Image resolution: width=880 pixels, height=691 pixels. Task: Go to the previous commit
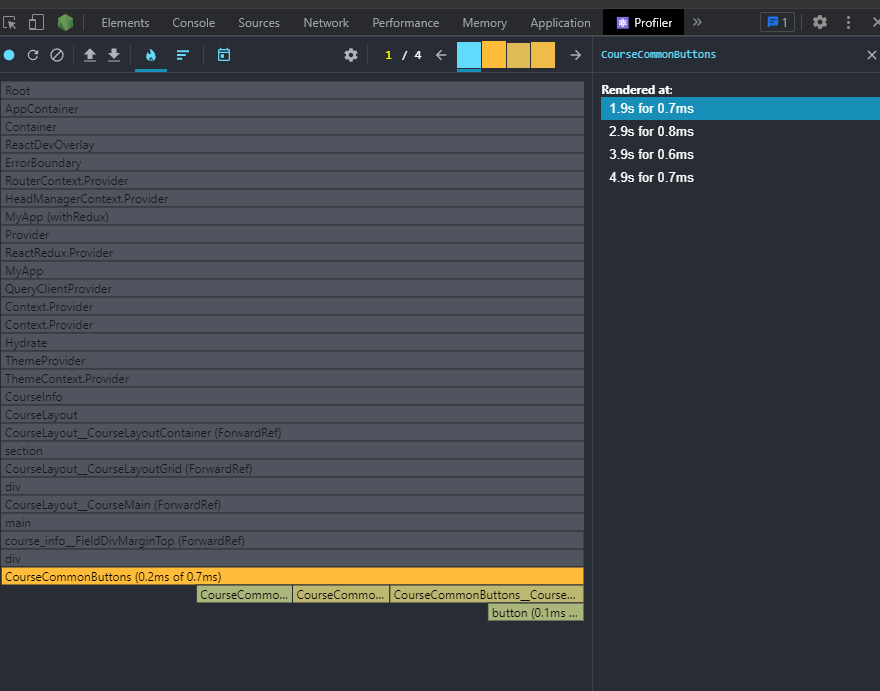(441, 55)
